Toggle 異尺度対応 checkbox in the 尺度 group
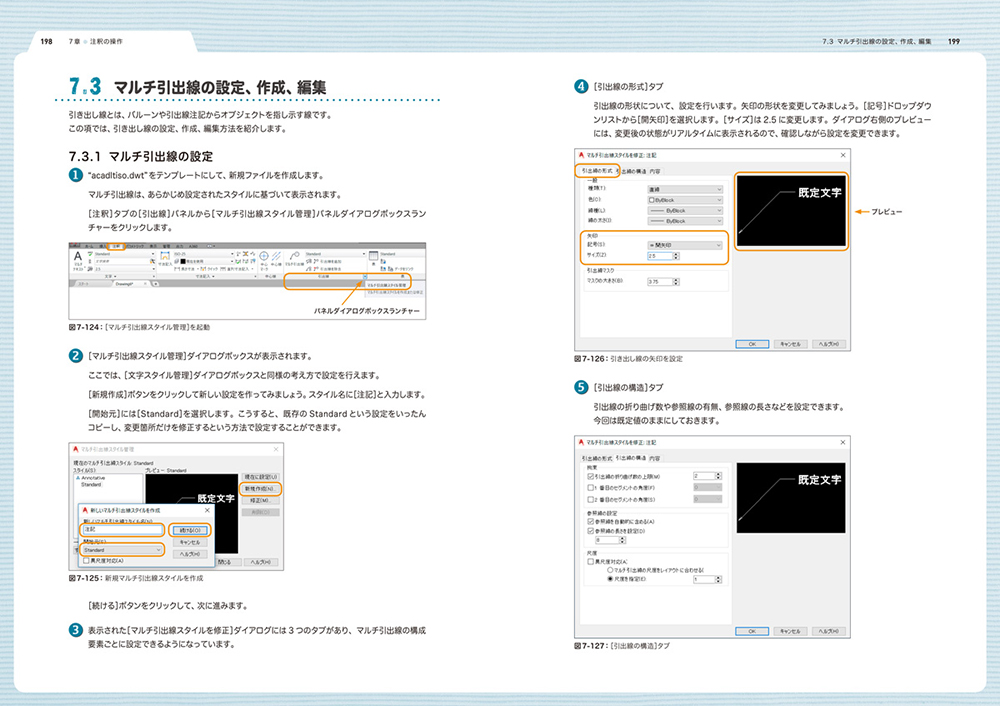 pyautogui.click(x=591, y=561)
